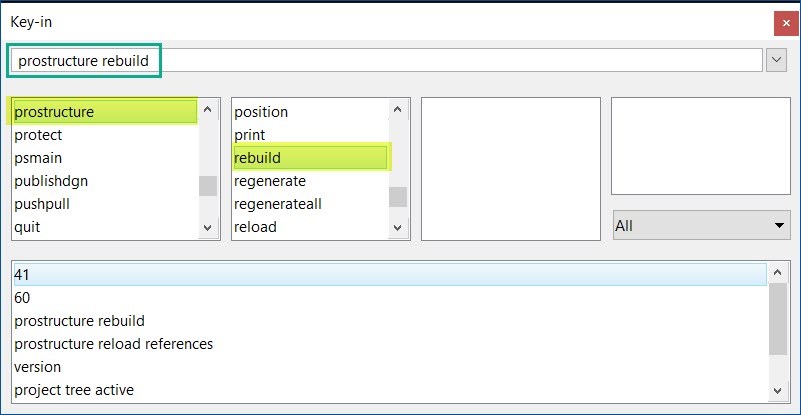Image resolution: width=801 pixels, height=415 pixels.
Task: Close the Key-in dialog
Action: [786, 24]
